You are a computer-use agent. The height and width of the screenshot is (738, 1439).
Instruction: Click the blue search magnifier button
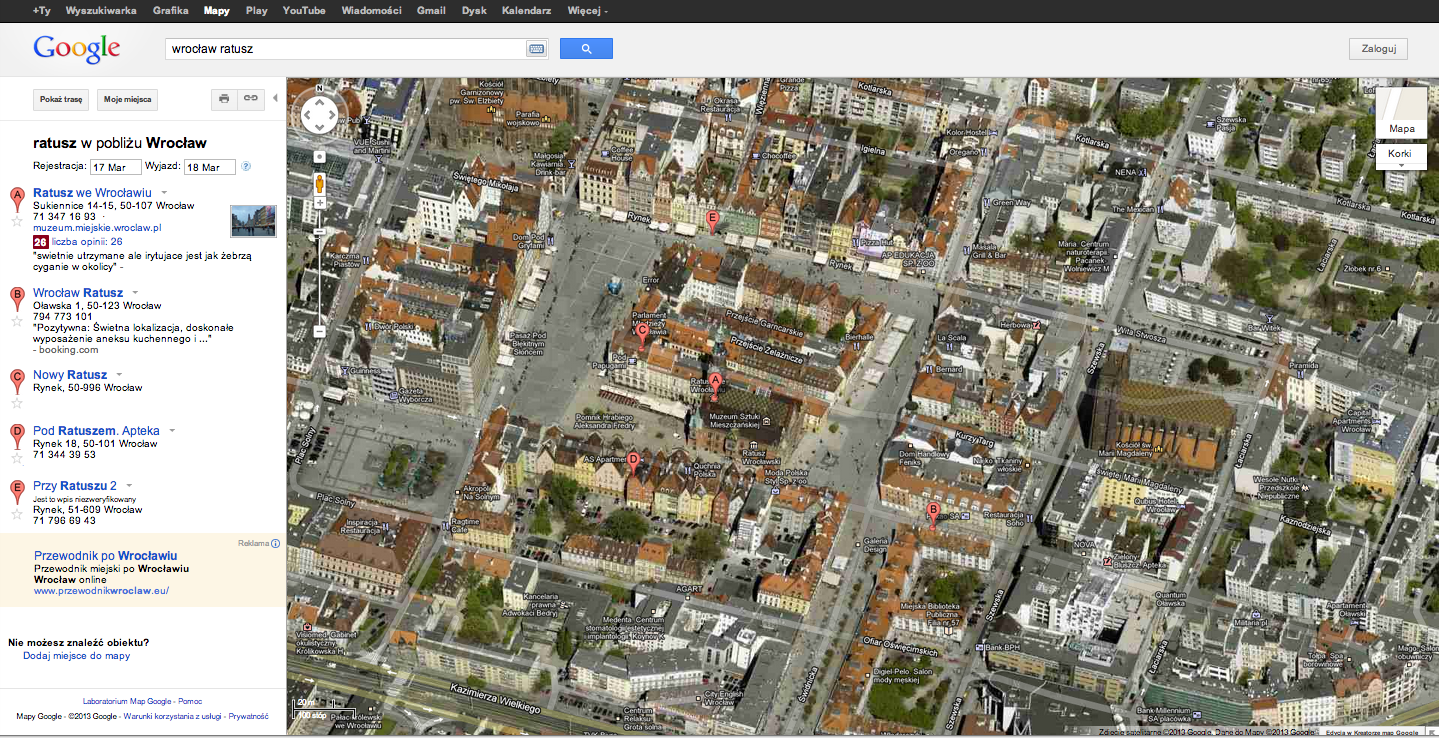[x=586, y=49]
